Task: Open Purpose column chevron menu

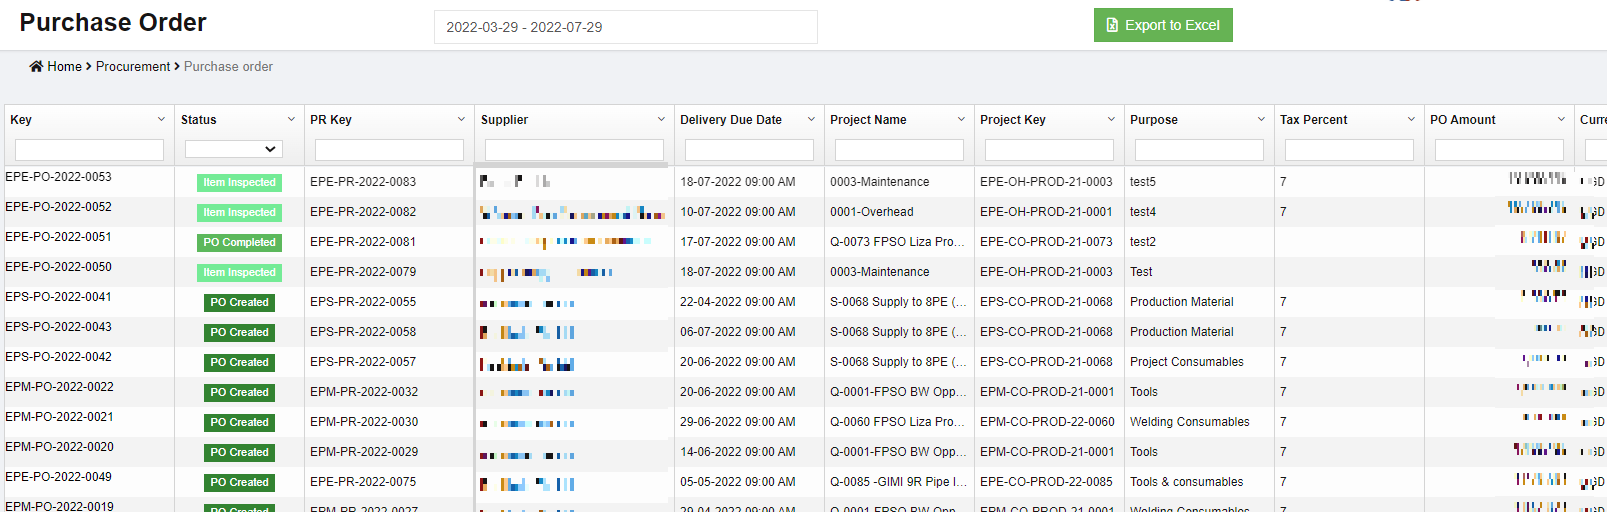Action: pyautogui.click(x=1261, y=120)
